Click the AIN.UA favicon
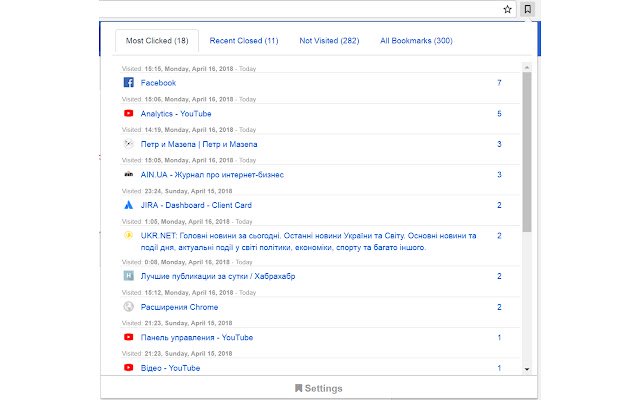The width and height of the screenshot is (640, 400). point(129,174)
